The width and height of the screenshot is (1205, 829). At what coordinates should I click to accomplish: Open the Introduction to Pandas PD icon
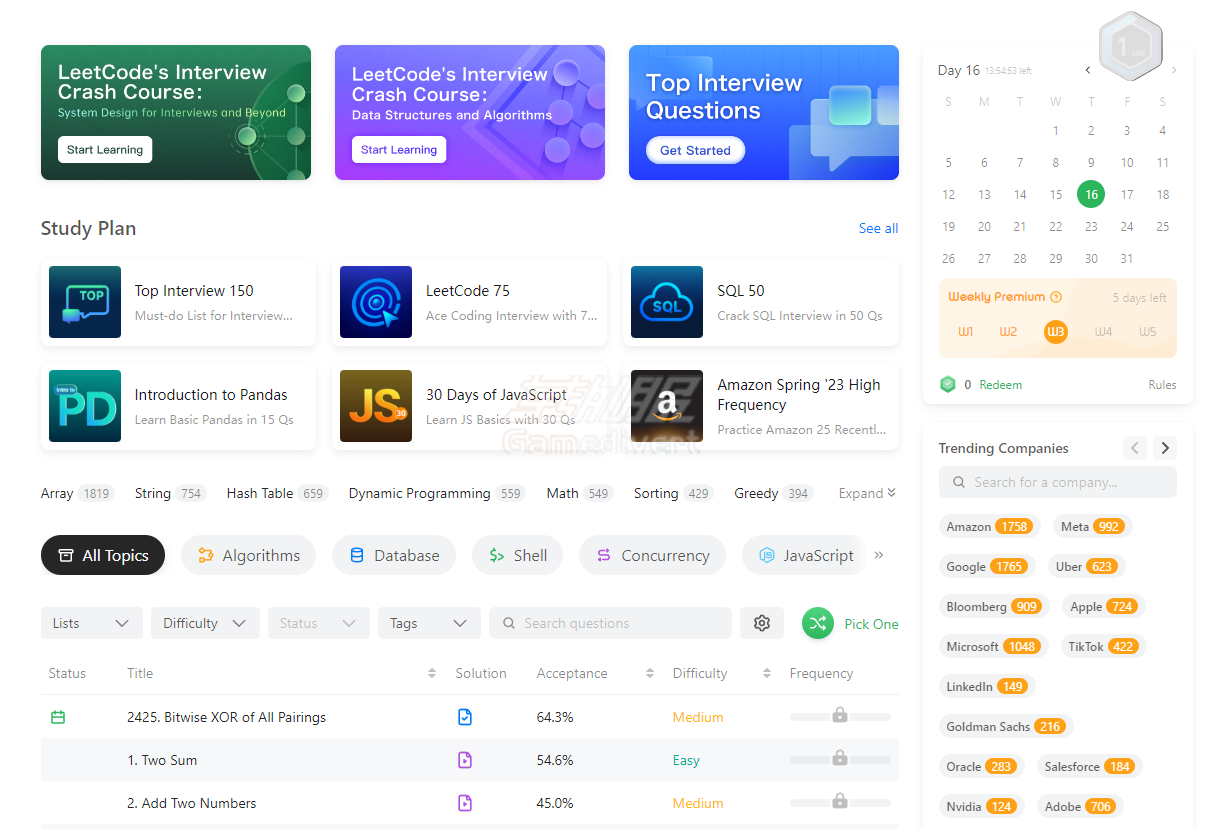coord(85,406)
